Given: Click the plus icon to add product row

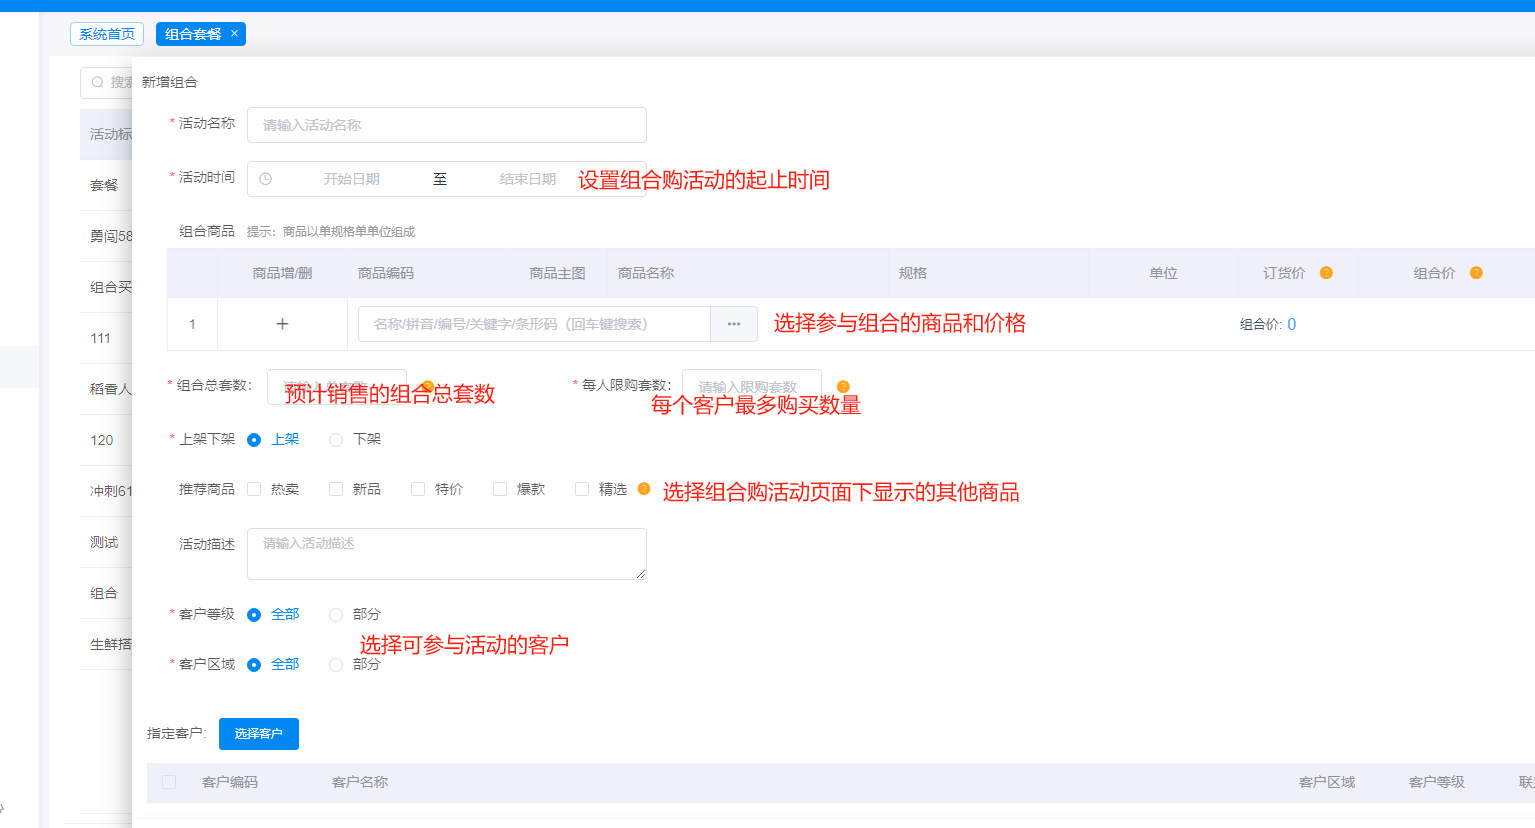Looking at the screenshot, I should point(282,324).
